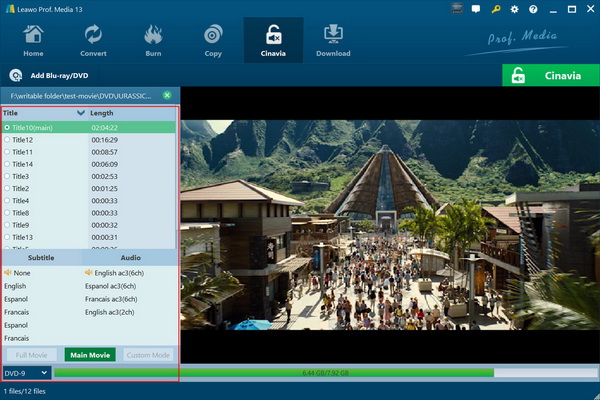Select English ac3(6ch) audio track

pyautogui.click(x=119, y=273)
